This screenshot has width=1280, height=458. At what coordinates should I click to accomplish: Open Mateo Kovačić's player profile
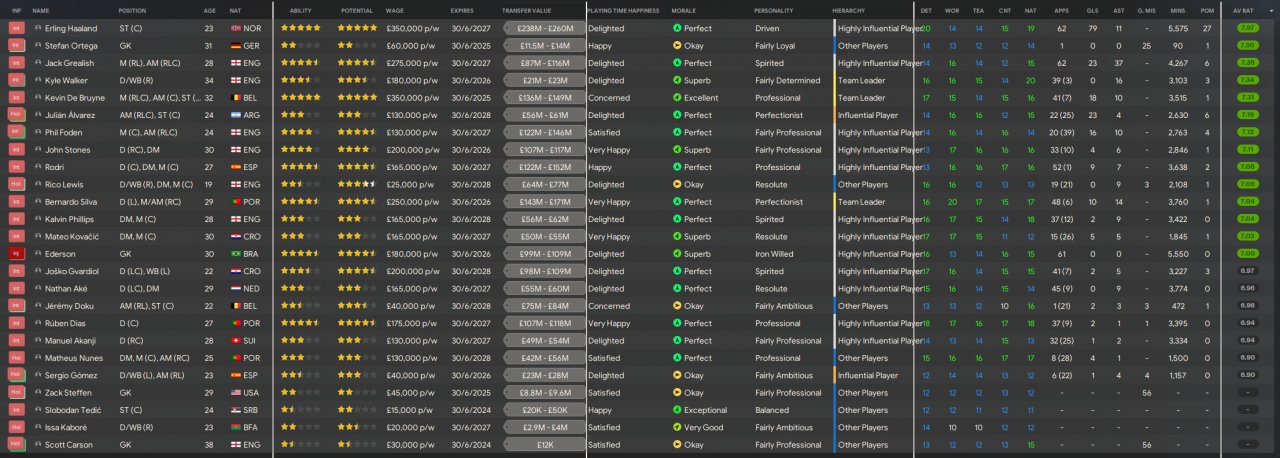tap(73, 236)
